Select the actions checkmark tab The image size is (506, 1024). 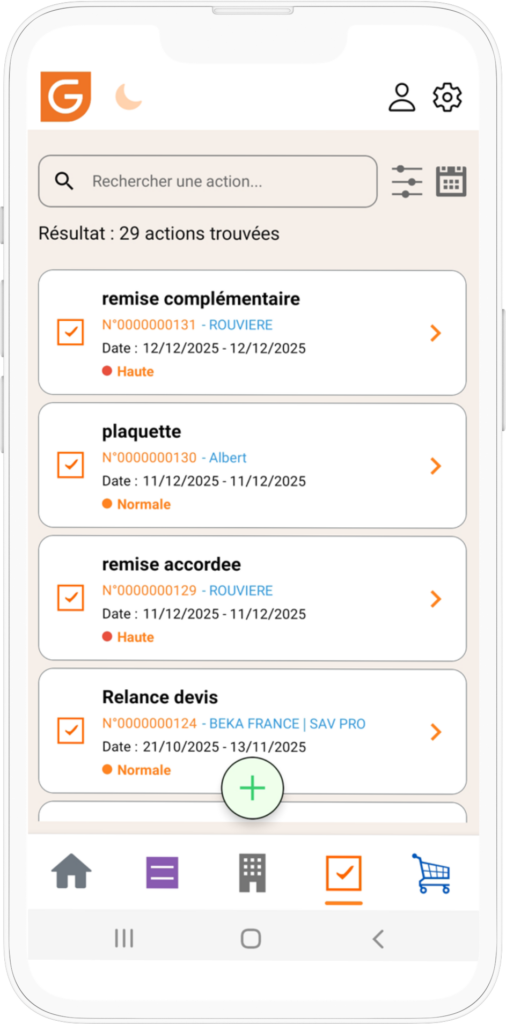click(x=343, y=874)
